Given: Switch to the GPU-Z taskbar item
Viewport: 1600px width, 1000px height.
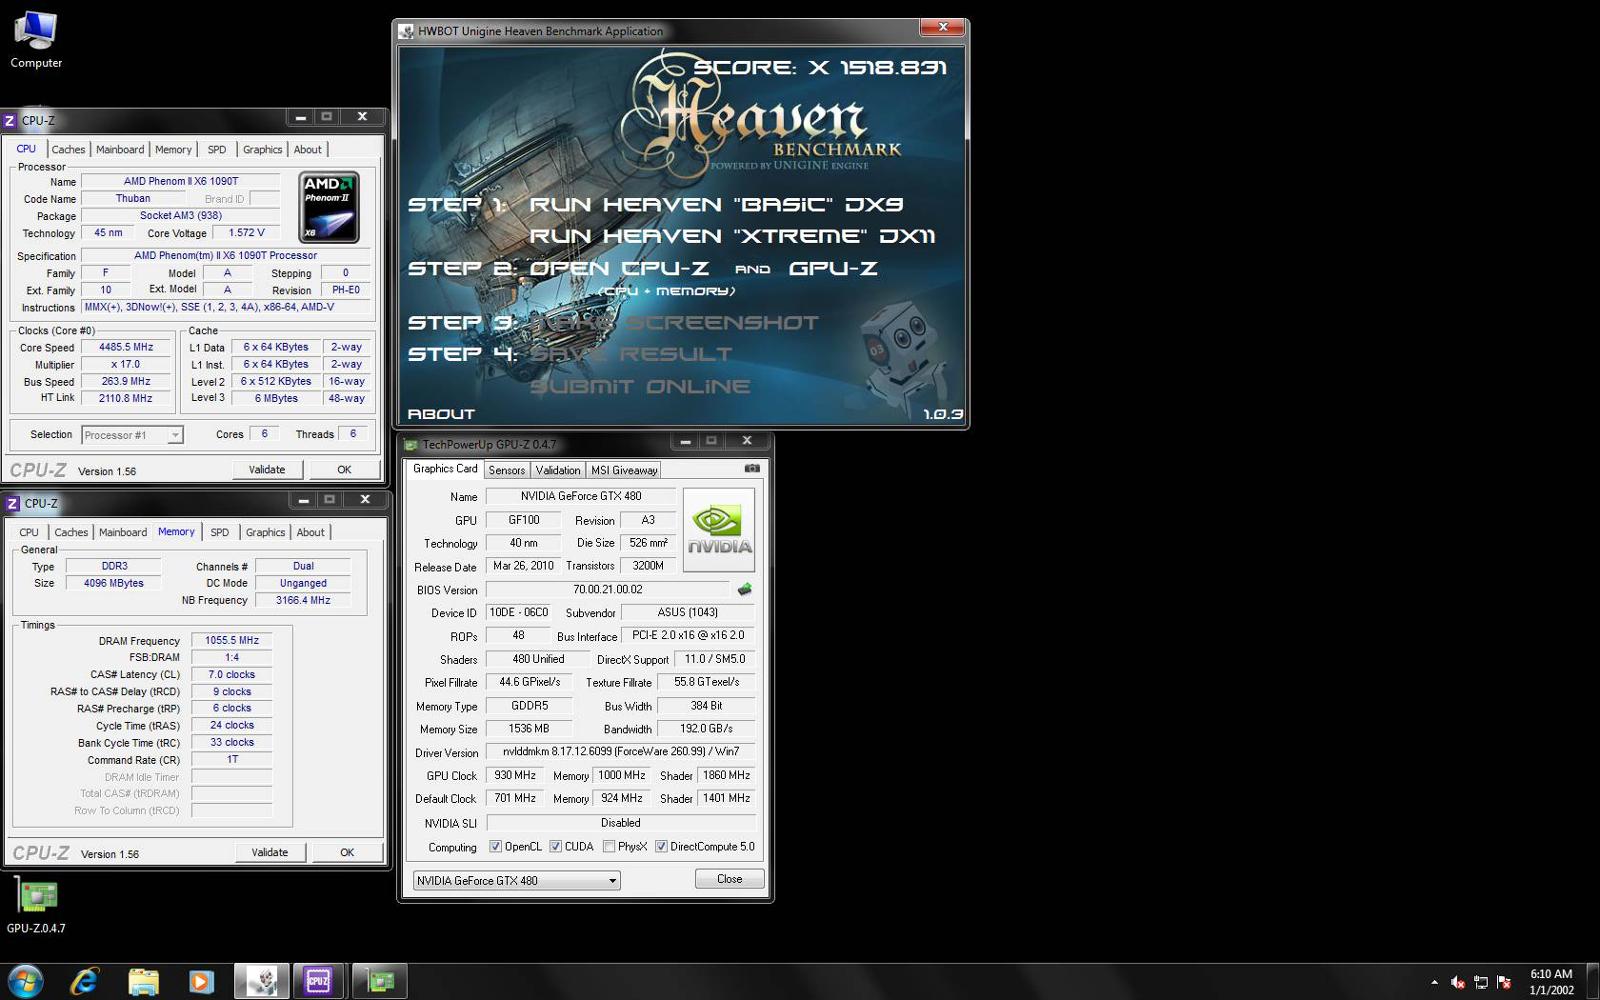Looking at the screenshot, I should 379,982.
